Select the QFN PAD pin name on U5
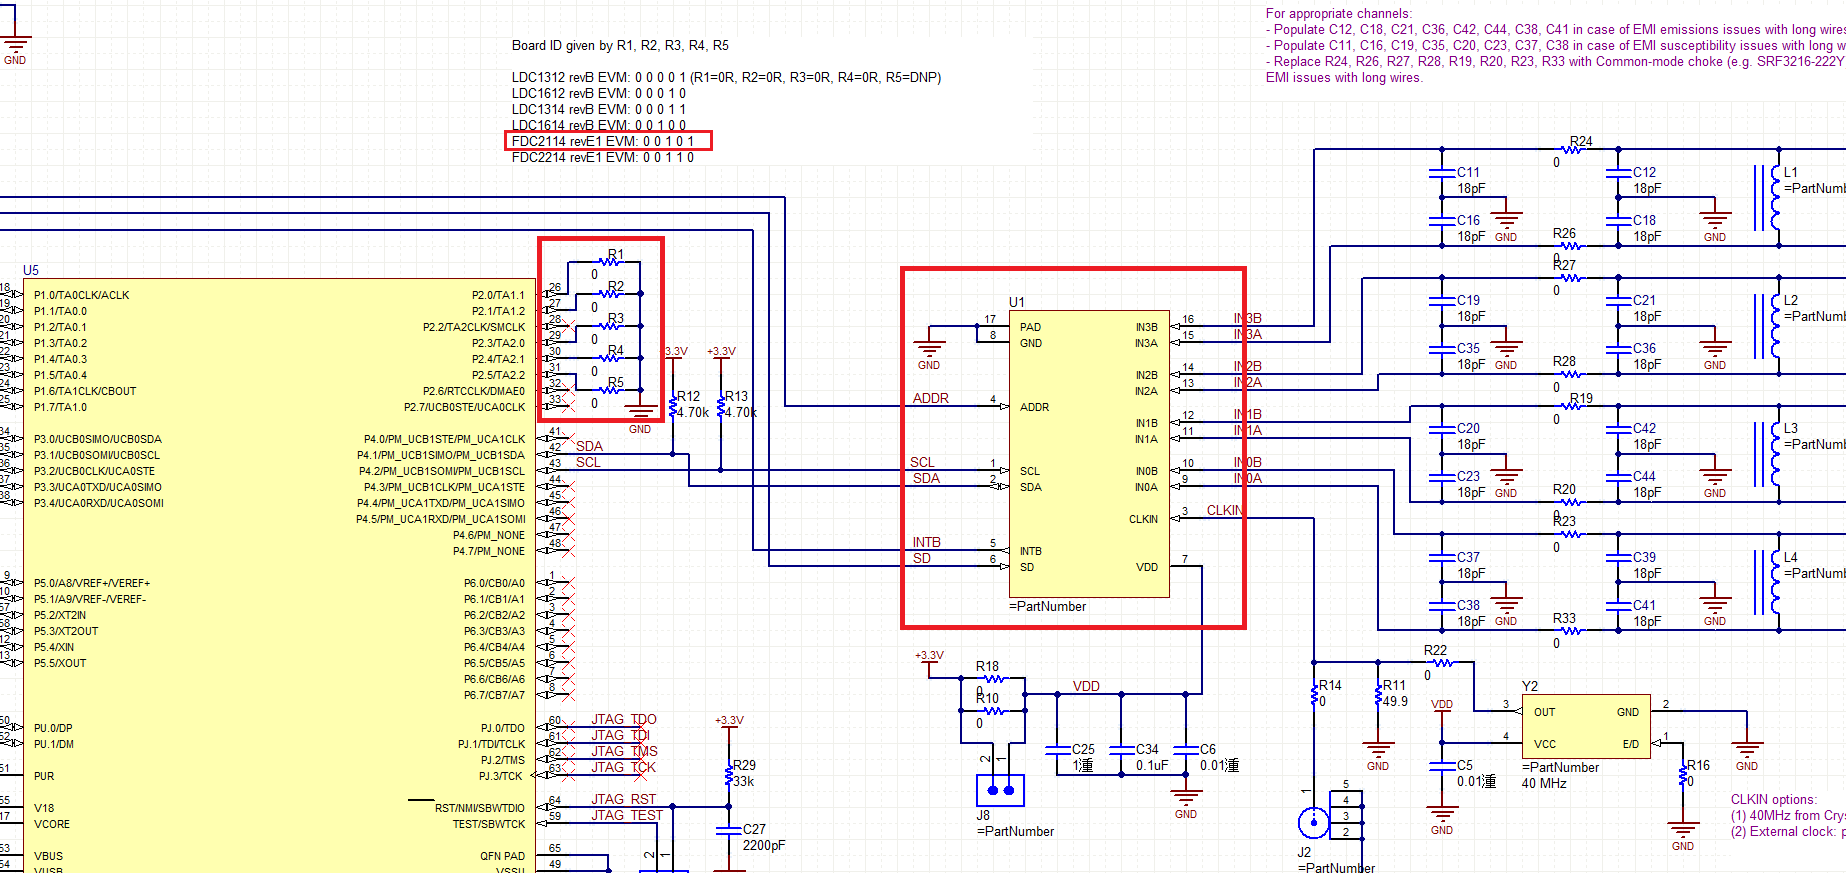 [x=503, y=856]
